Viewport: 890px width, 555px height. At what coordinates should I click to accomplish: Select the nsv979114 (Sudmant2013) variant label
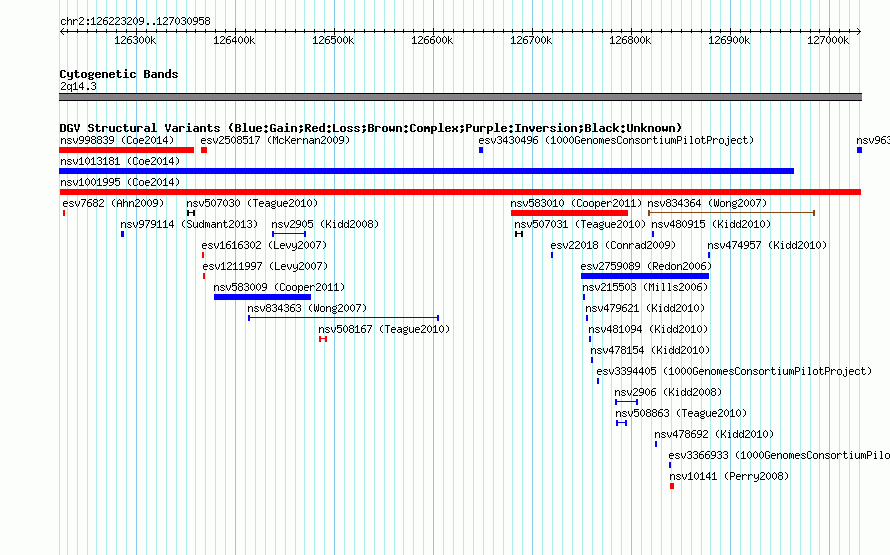[x=189, y=224]
